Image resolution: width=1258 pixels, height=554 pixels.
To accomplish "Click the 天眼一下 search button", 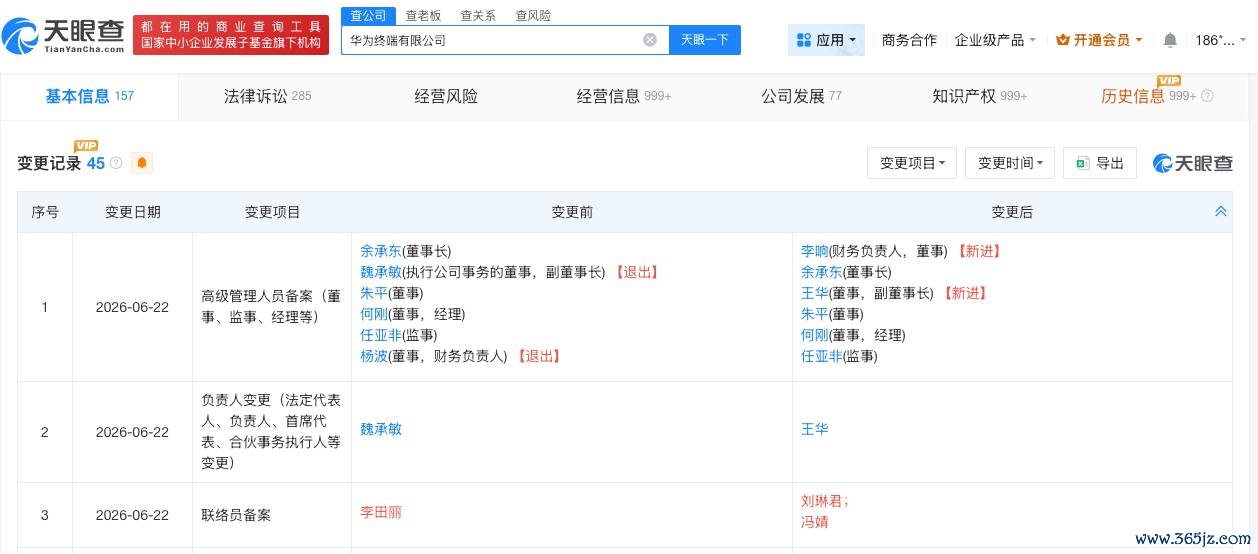I will 705,40.
